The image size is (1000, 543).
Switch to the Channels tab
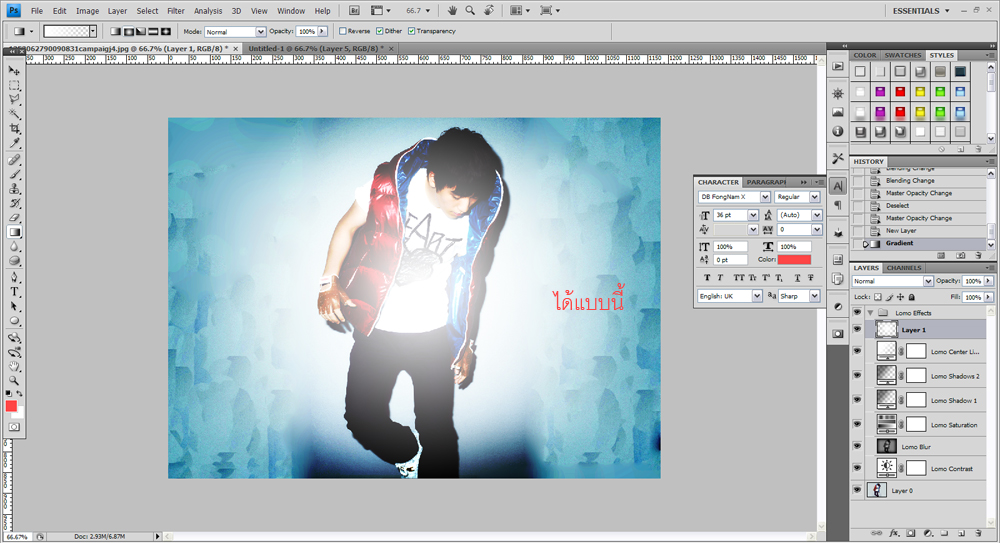904,267
